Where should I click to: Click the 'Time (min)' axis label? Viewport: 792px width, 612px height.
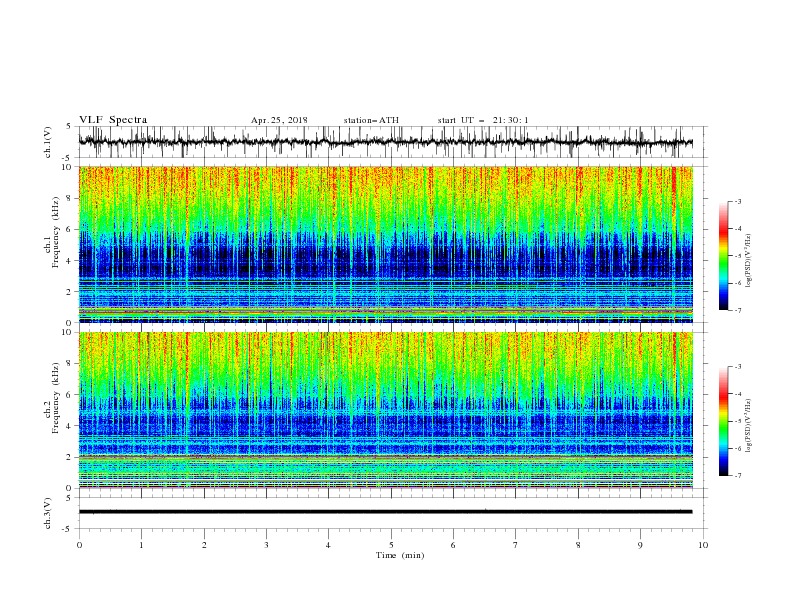pos(400,555)
